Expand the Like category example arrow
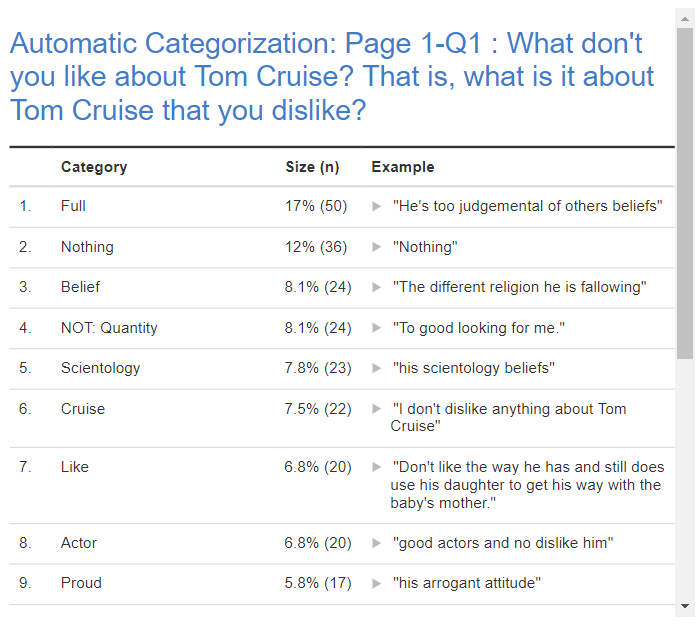 tap(377, 467)
